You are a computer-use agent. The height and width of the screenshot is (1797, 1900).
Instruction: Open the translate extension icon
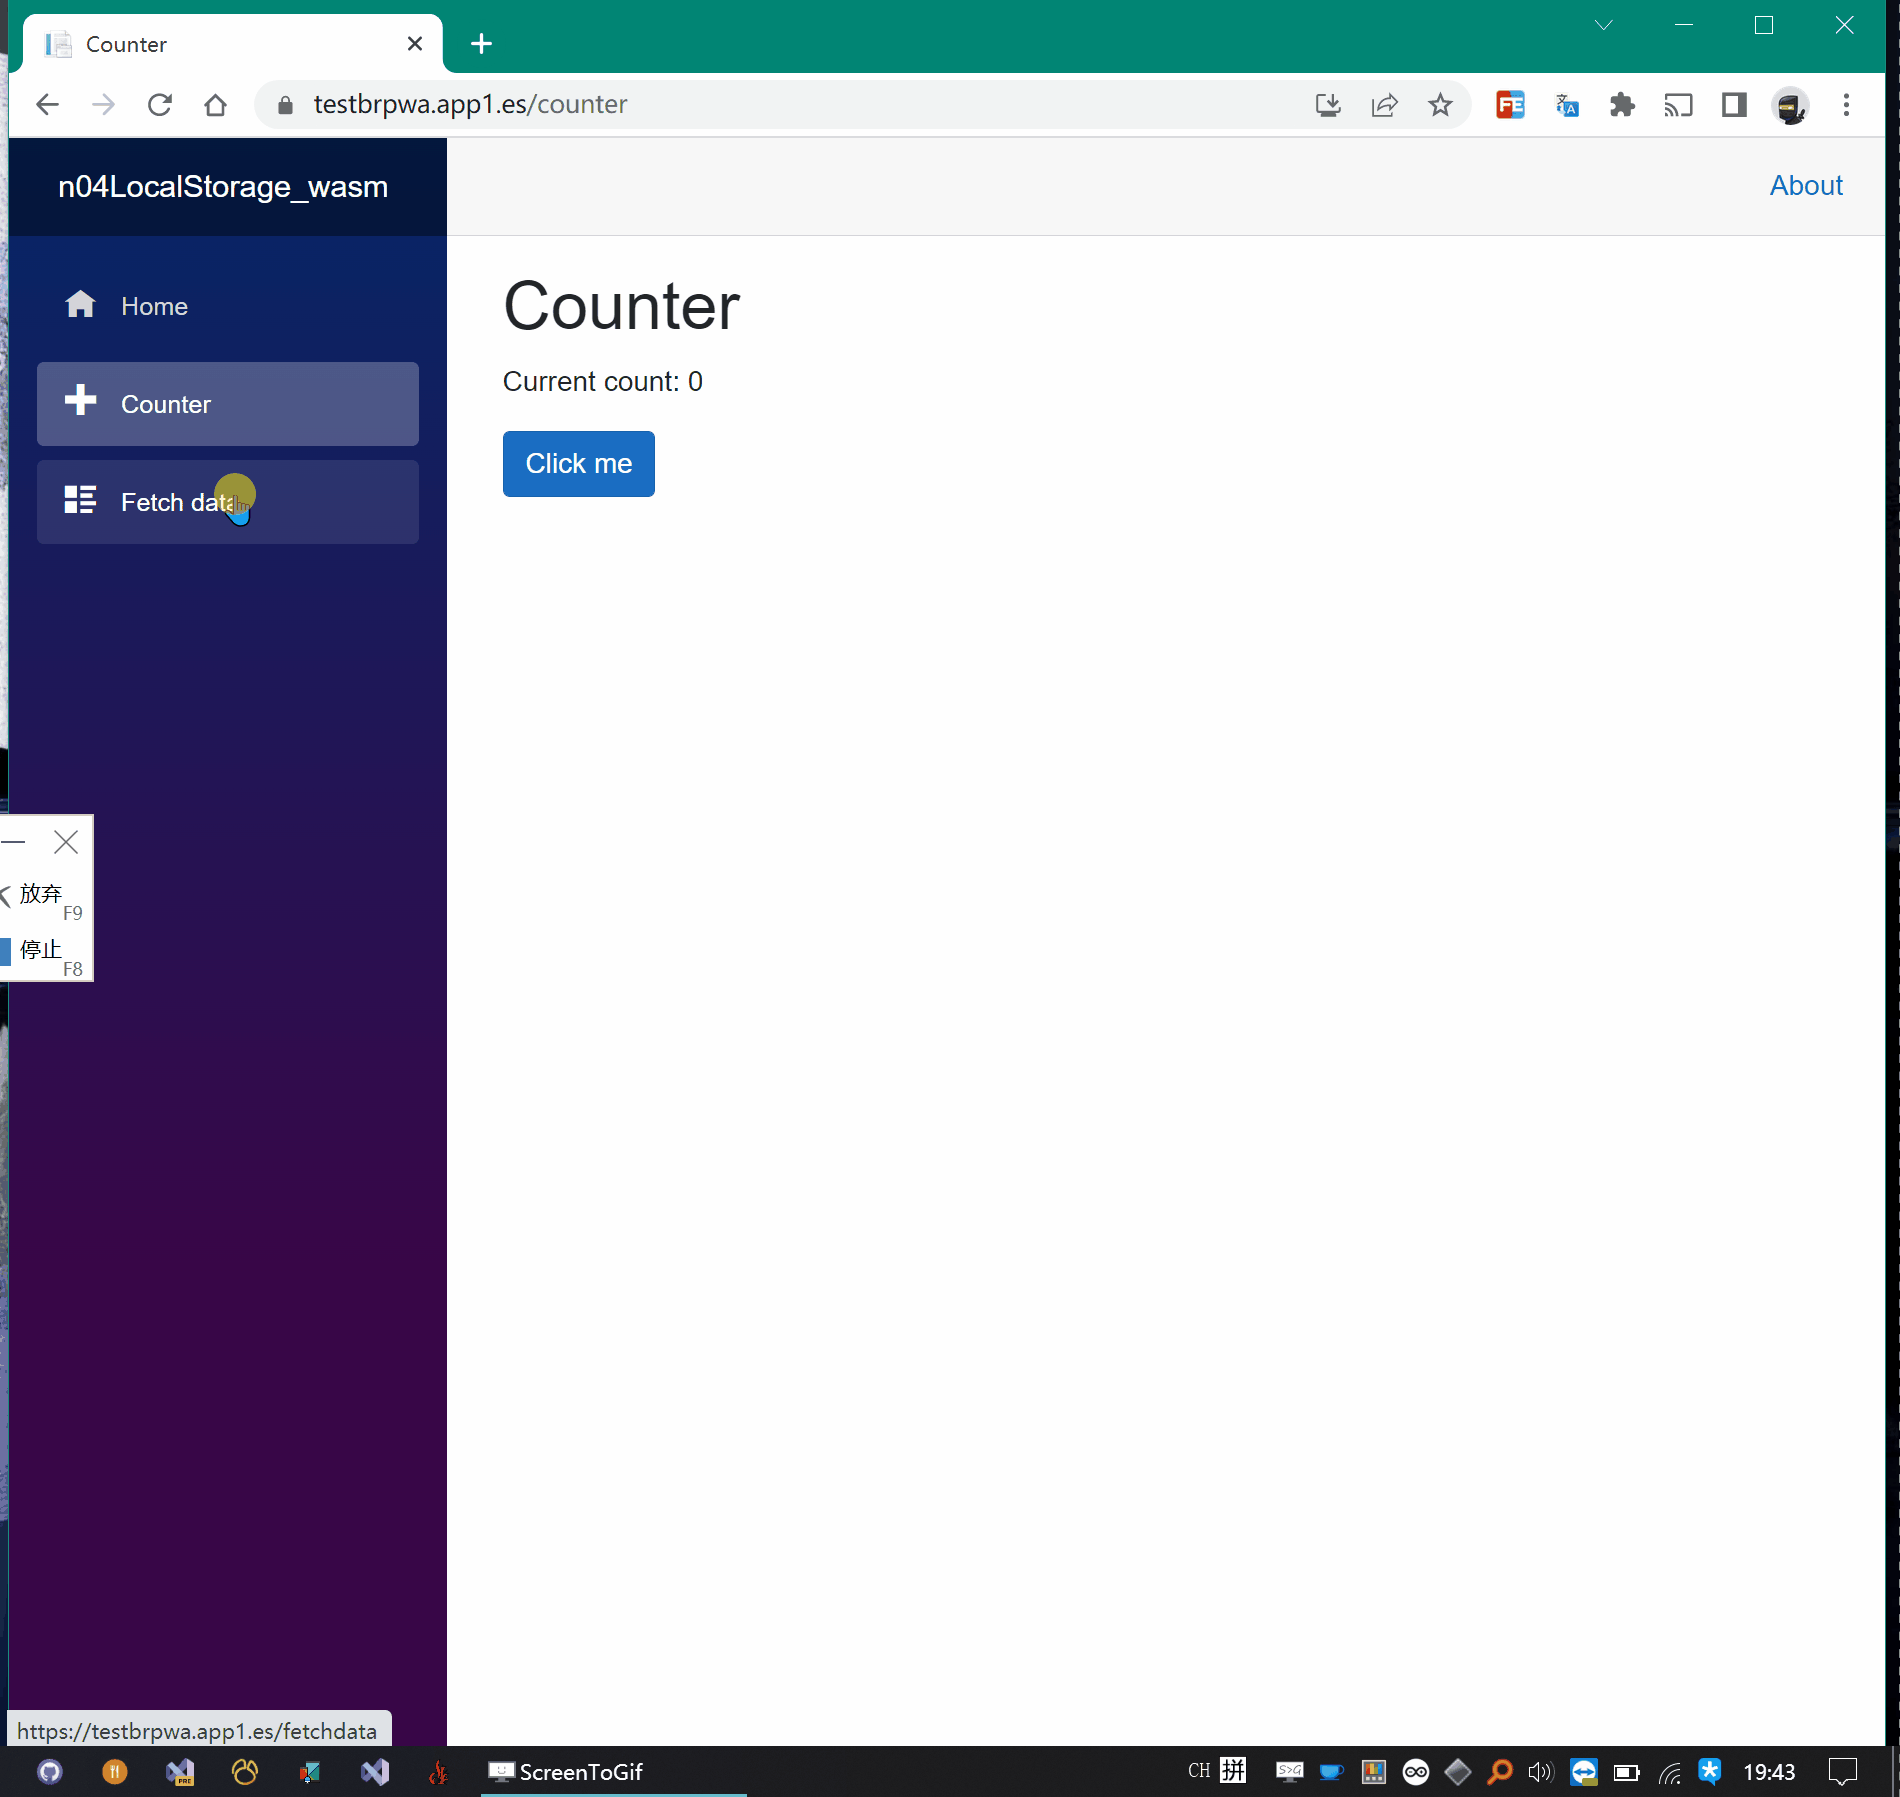tap(1567, 104)
